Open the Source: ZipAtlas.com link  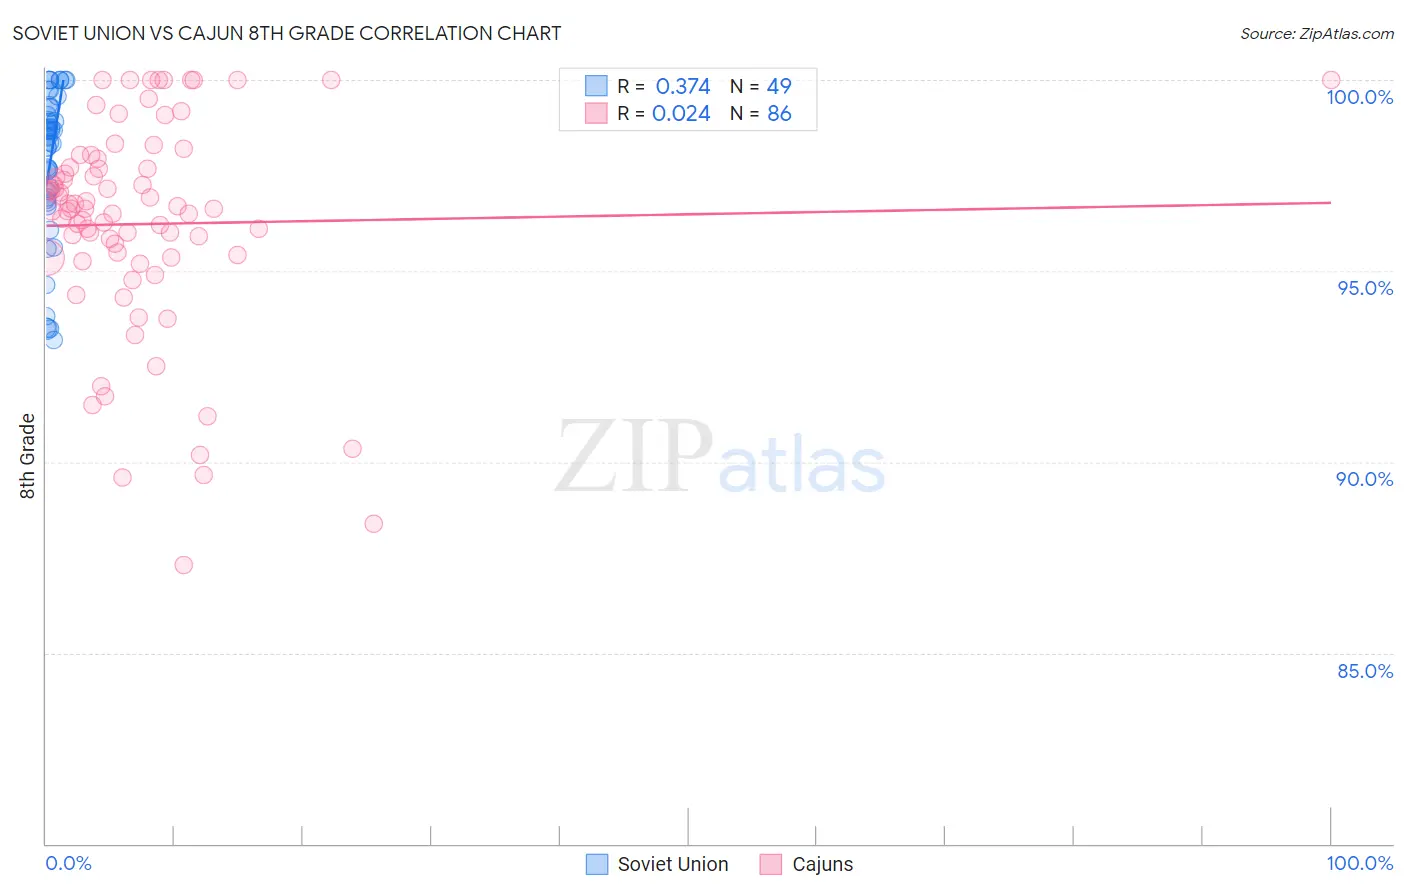point(1317,33)
